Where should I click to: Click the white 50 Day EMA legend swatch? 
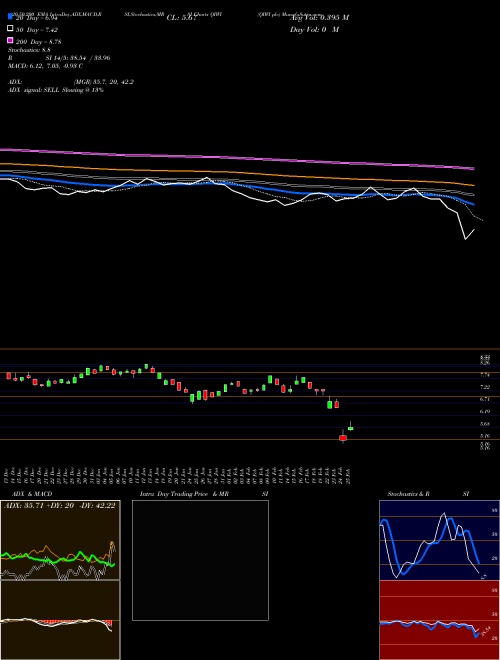click(10, 29)
